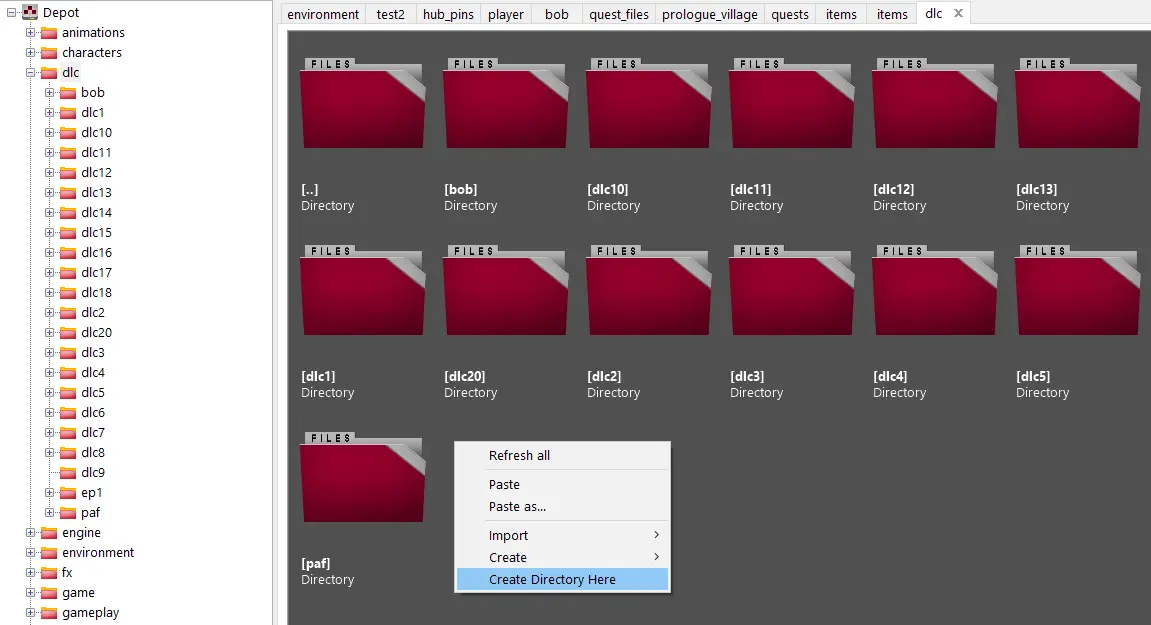Open the [dlc20] folder icon
Screen dimensions: 1151x625
(505, 290)
